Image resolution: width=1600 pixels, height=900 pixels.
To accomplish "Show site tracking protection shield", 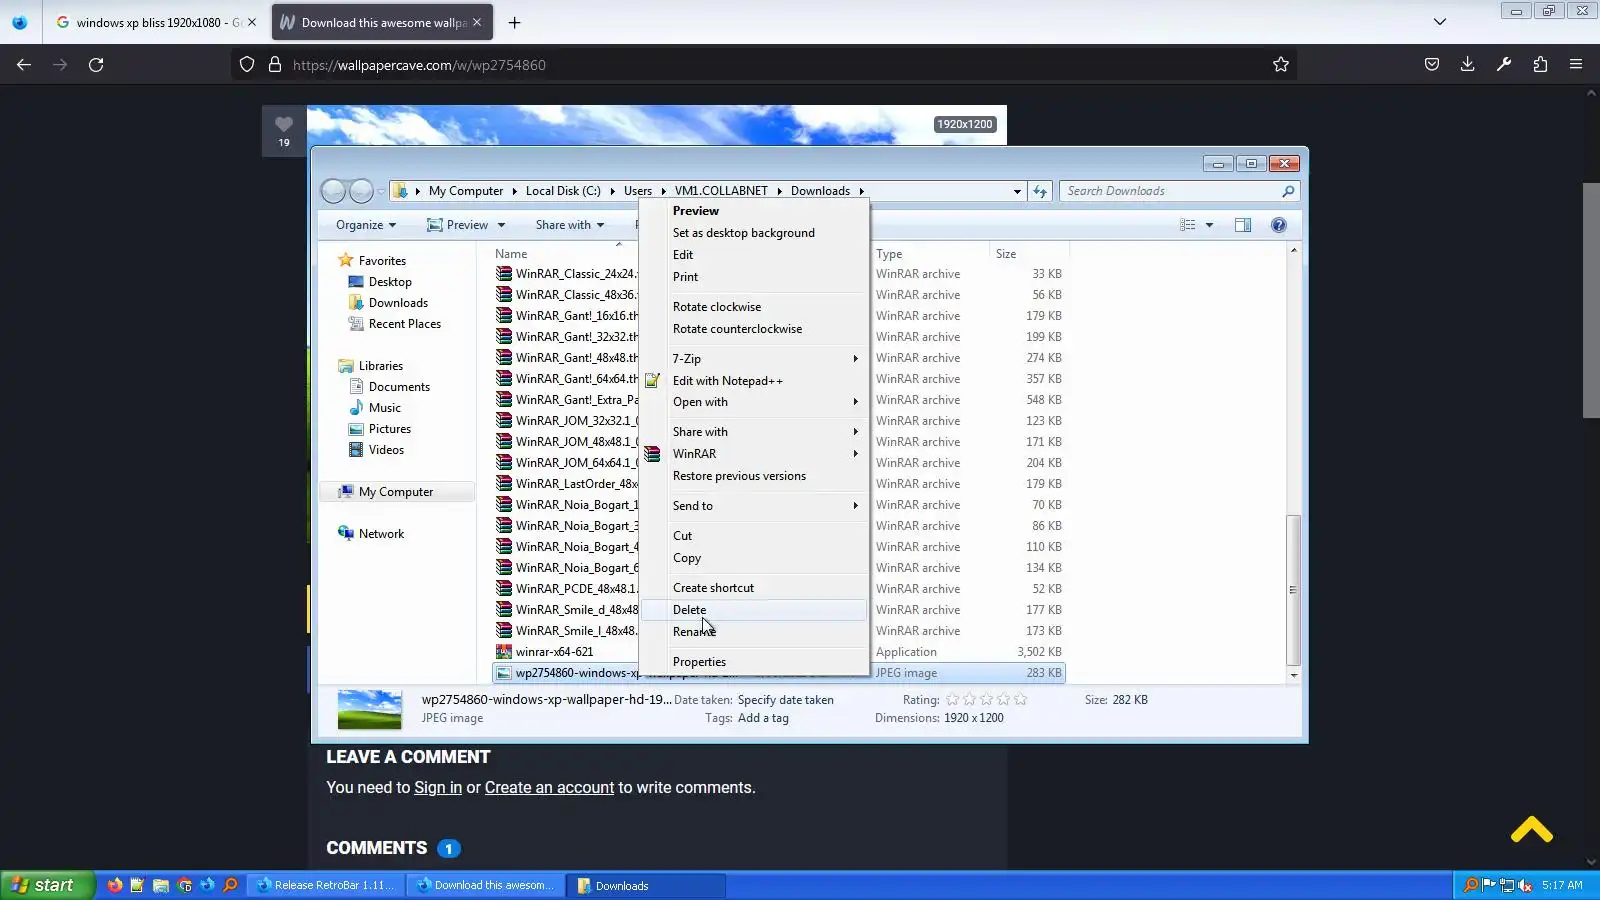I will click(247, 65).
